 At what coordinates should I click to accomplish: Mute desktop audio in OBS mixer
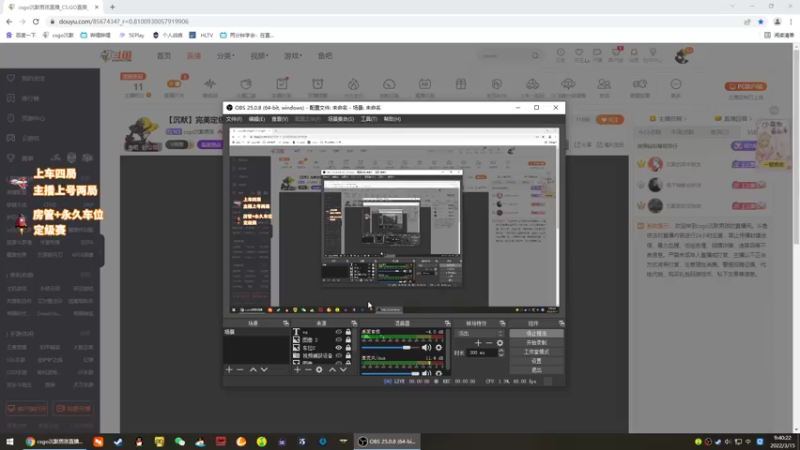[x=426, y=347]
